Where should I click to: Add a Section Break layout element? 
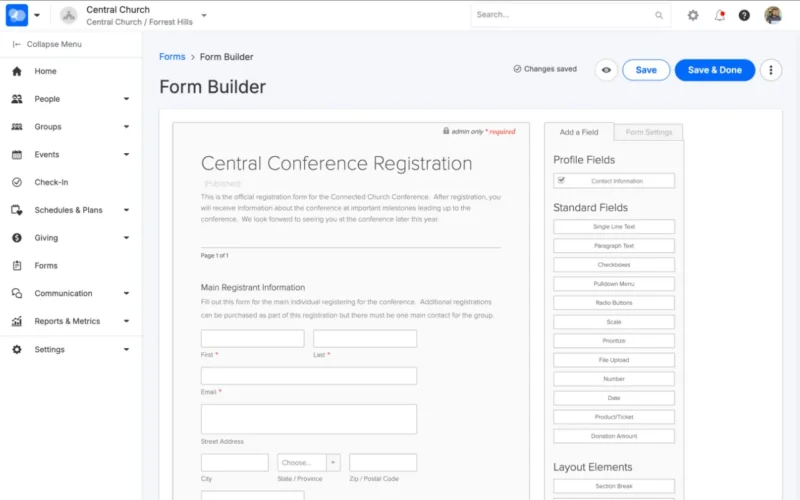(x=614, y=486)
